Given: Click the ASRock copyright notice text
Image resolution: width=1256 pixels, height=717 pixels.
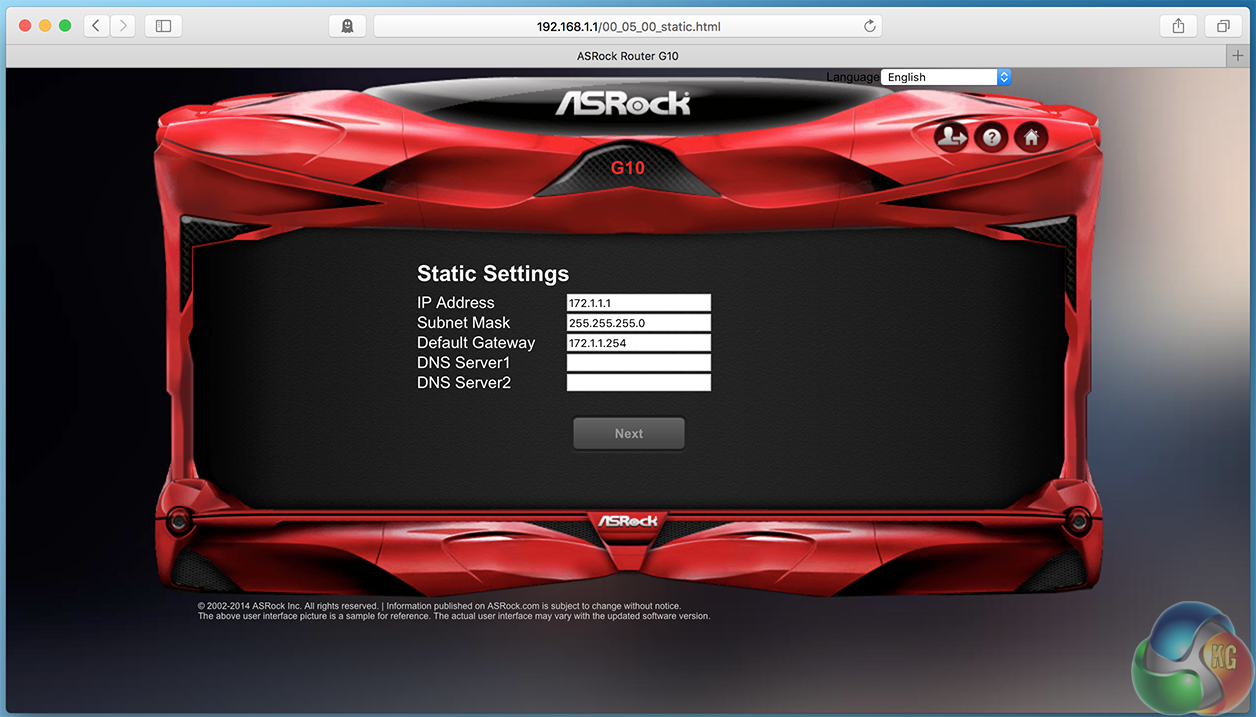Looking at the screenshot, I should (x=454, y=611).
